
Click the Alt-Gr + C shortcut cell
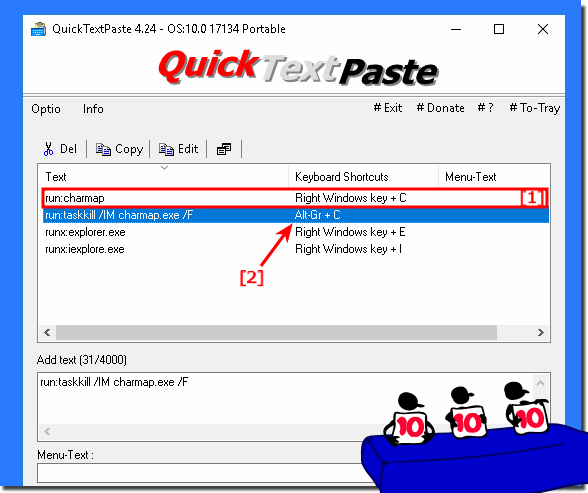(317, 215)
